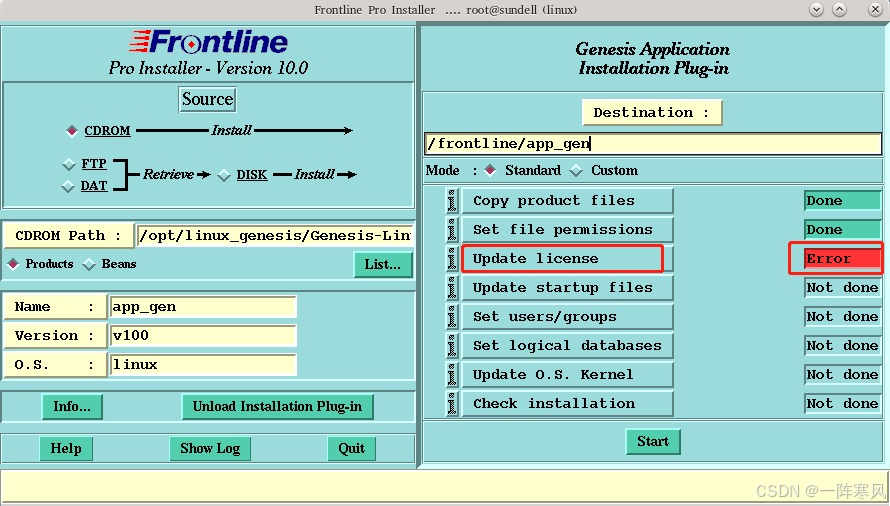Viewport: 890px width, 506px height.
Task: Click the Name field containing app_gen
Action: point(203,307)
